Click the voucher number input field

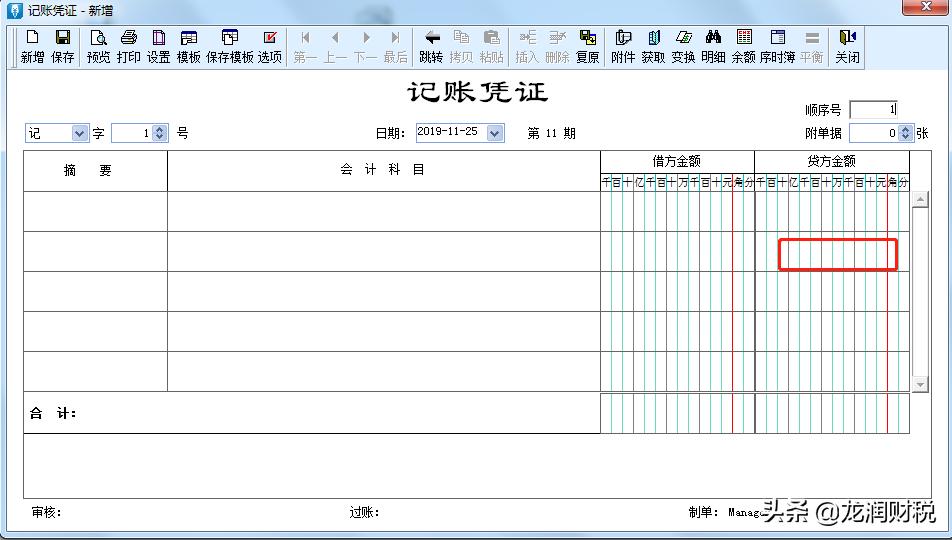click(132, 133)
